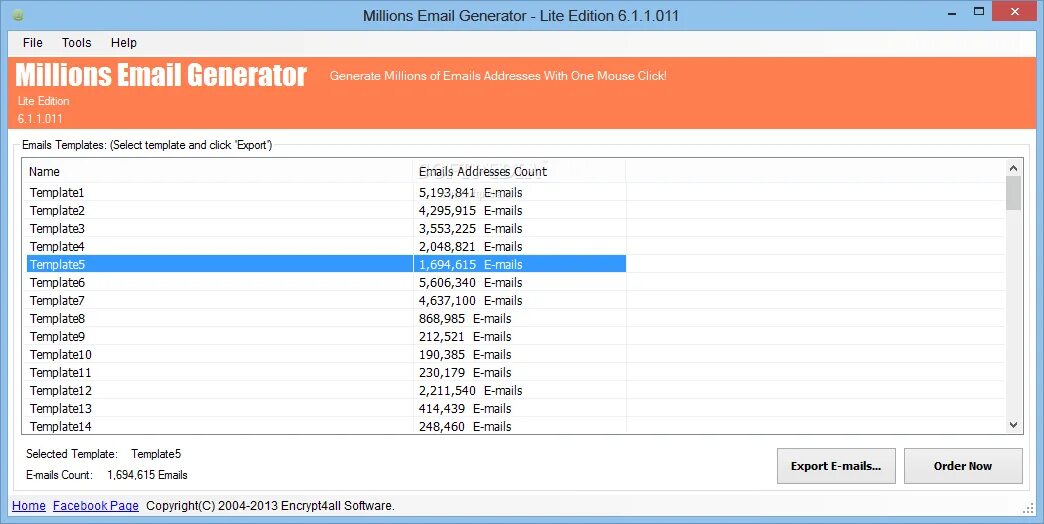
Task: Click the list scroll up arrow
Action: [1013, 168]
